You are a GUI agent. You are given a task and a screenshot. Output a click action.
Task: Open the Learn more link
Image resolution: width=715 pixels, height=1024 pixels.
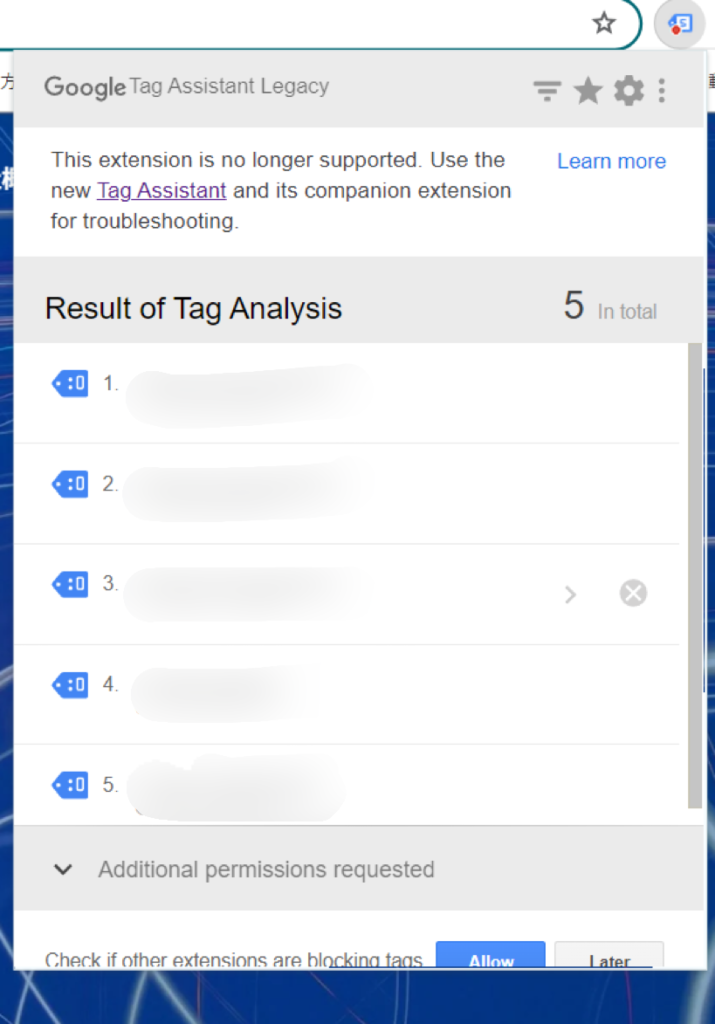[x=611, y=162]
